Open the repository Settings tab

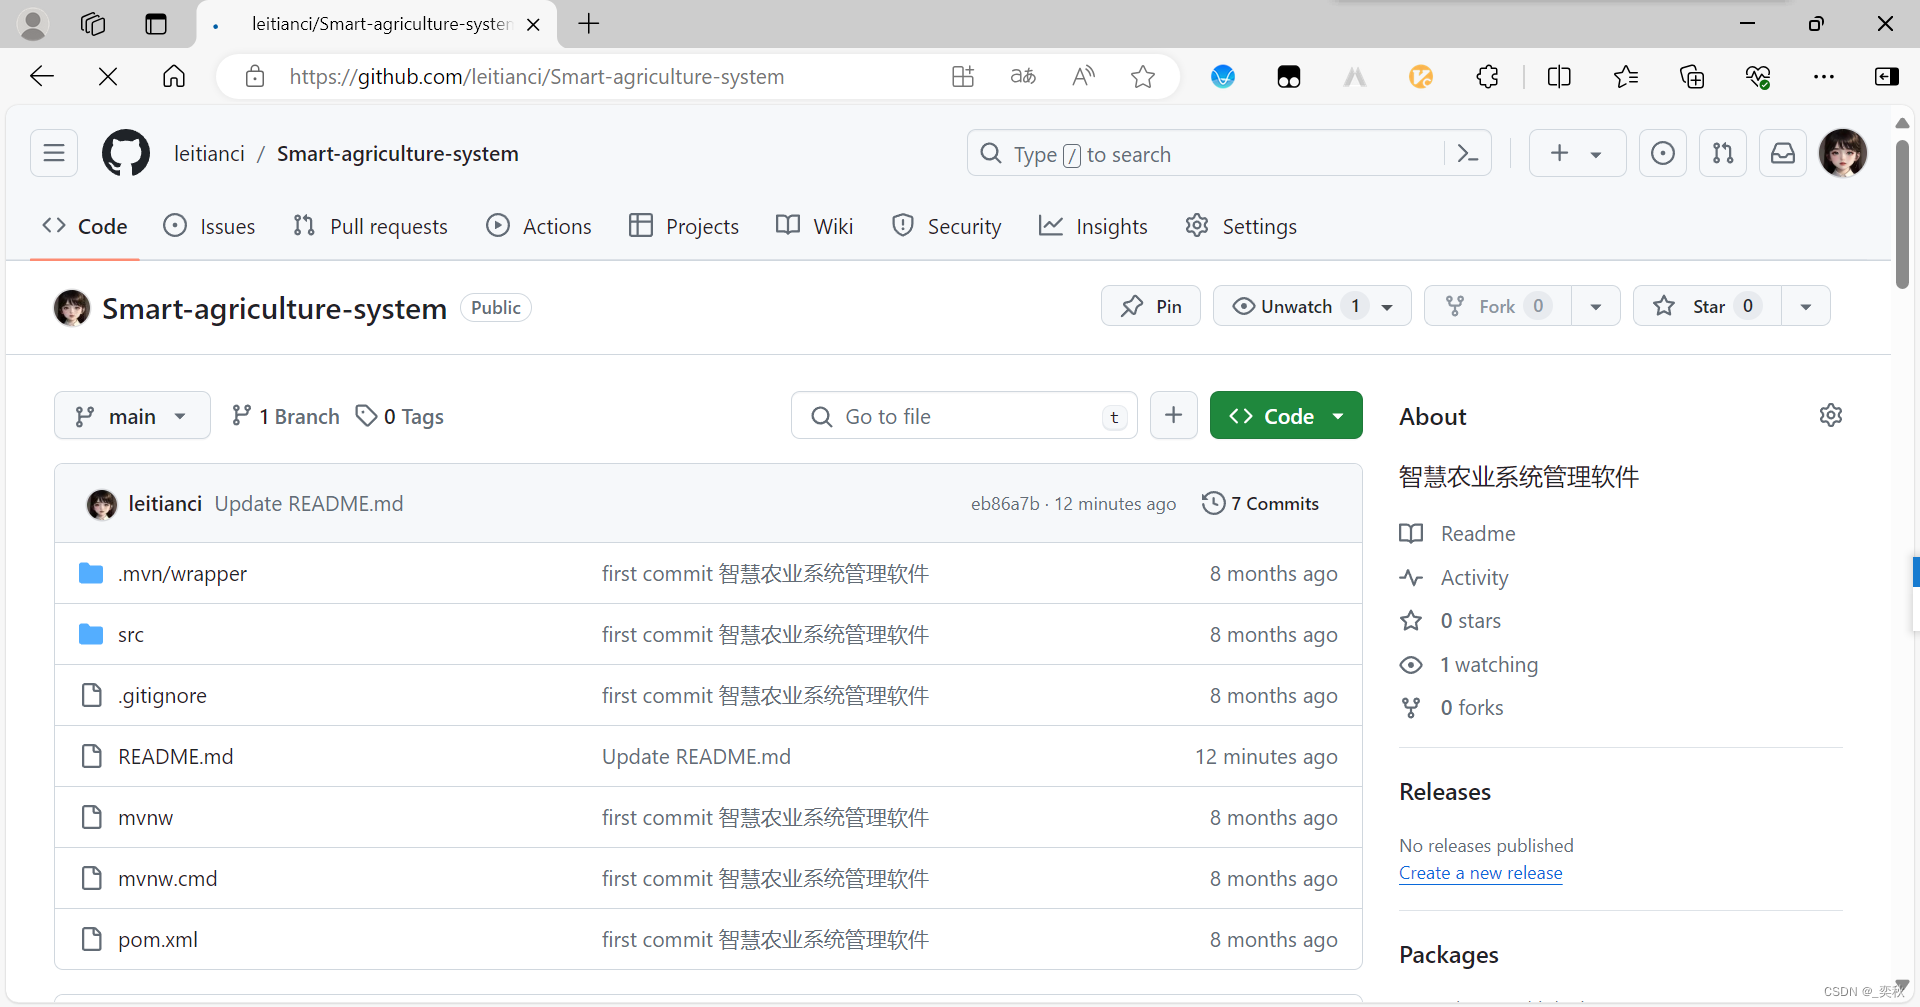coord(1241,226)
